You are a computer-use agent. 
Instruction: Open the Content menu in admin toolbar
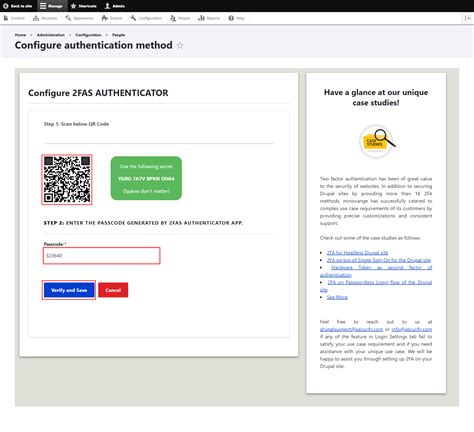[14, 18]
